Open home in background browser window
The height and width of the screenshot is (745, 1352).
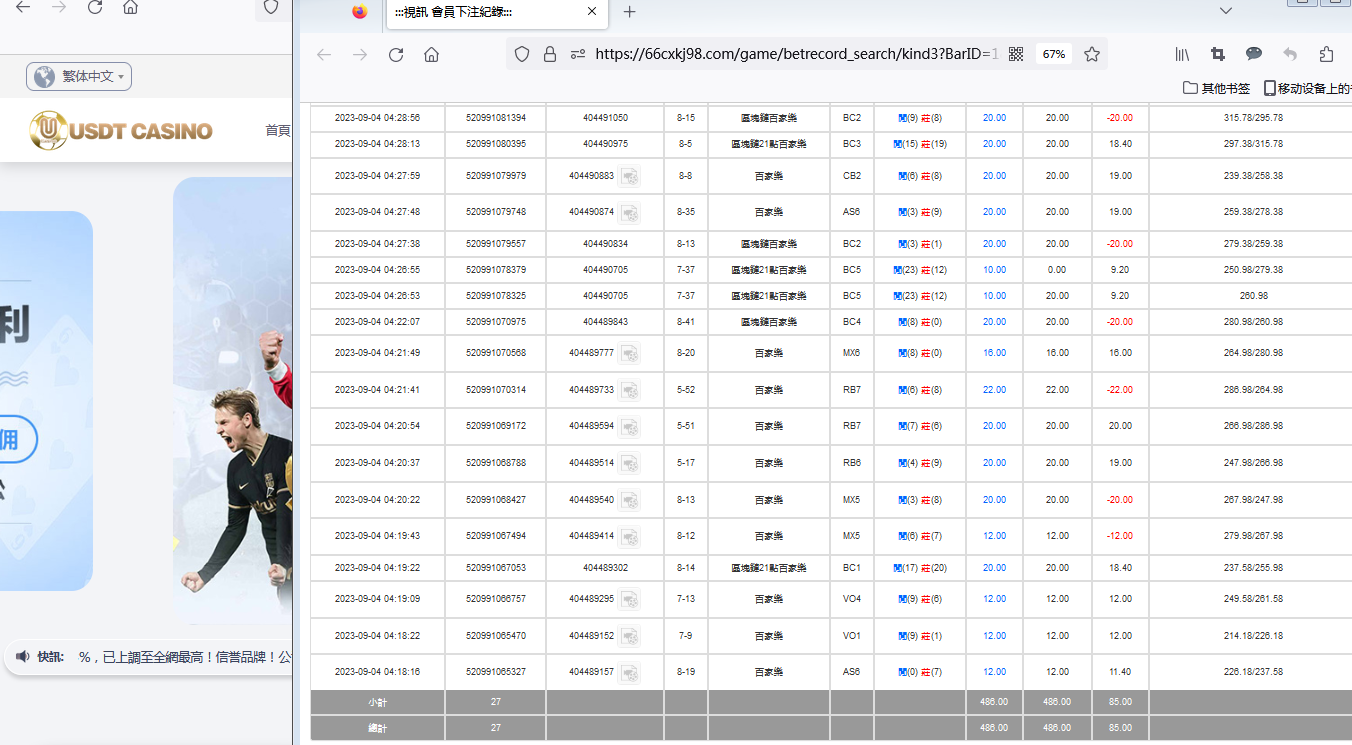(x=130, y=7)
